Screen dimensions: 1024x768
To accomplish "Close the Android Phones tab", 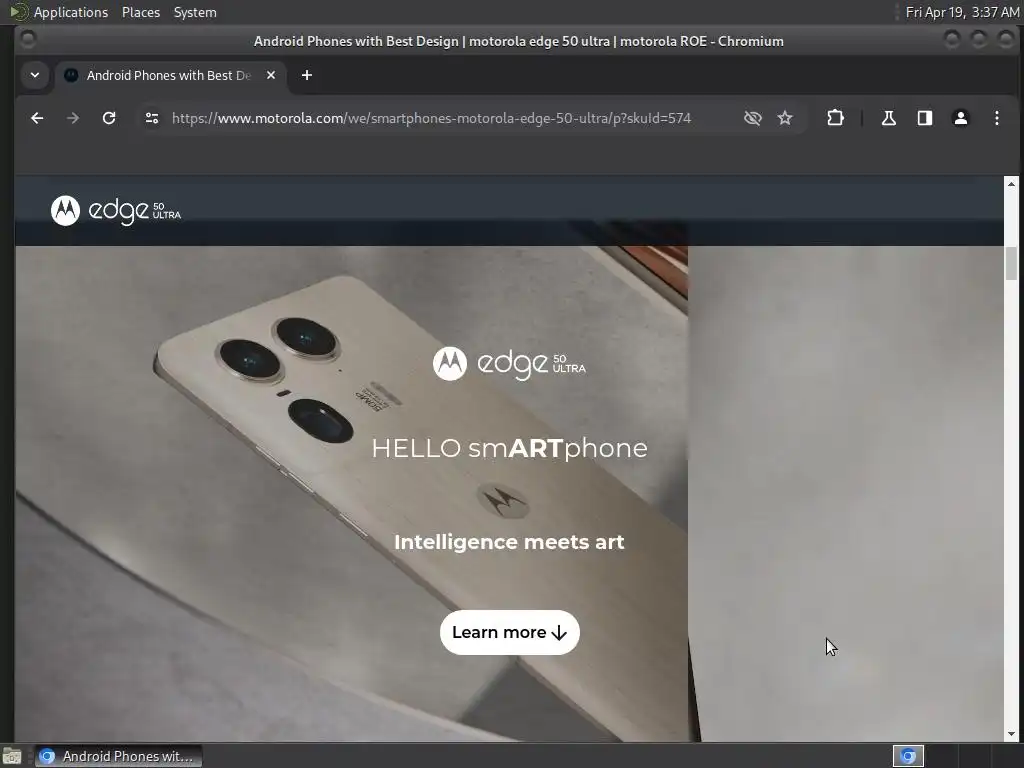I will coord(271,75).
